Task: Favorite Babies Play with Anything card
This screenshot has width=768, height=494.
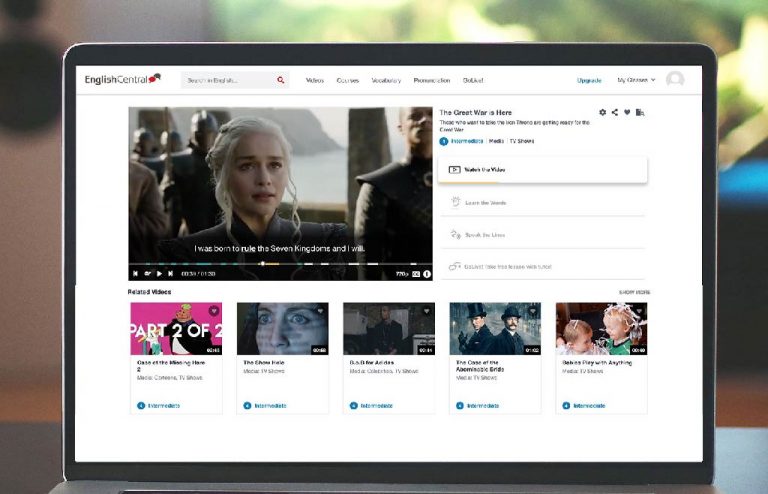Action: coord(639,310)
